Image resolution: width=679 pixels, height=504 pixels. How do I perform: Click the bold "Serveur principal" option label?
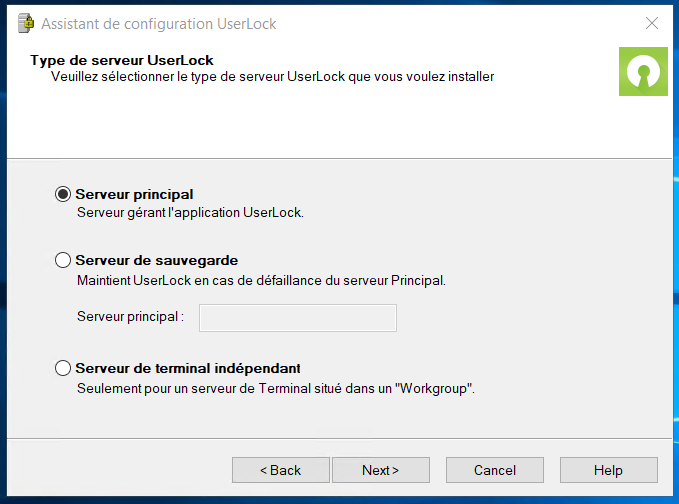click(x=134, y=194)
